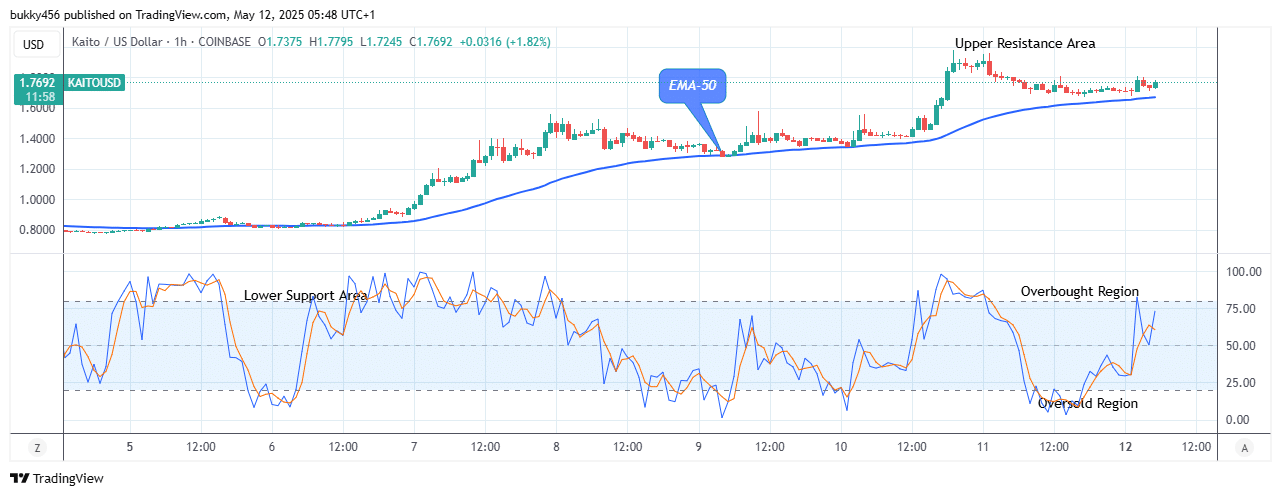Viewport: 1281px width, 496px height.
Task: Click the 1.6000 price axis label
Action: (x=35, y=108)
